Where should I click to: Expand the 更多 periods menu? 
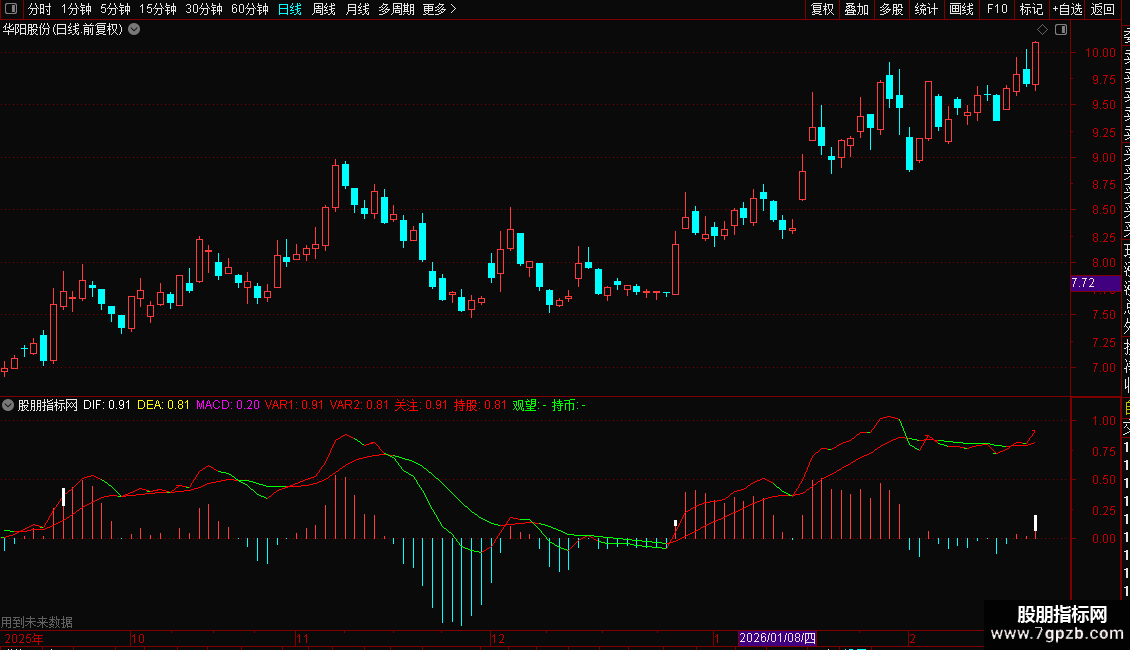coord(440,9)
